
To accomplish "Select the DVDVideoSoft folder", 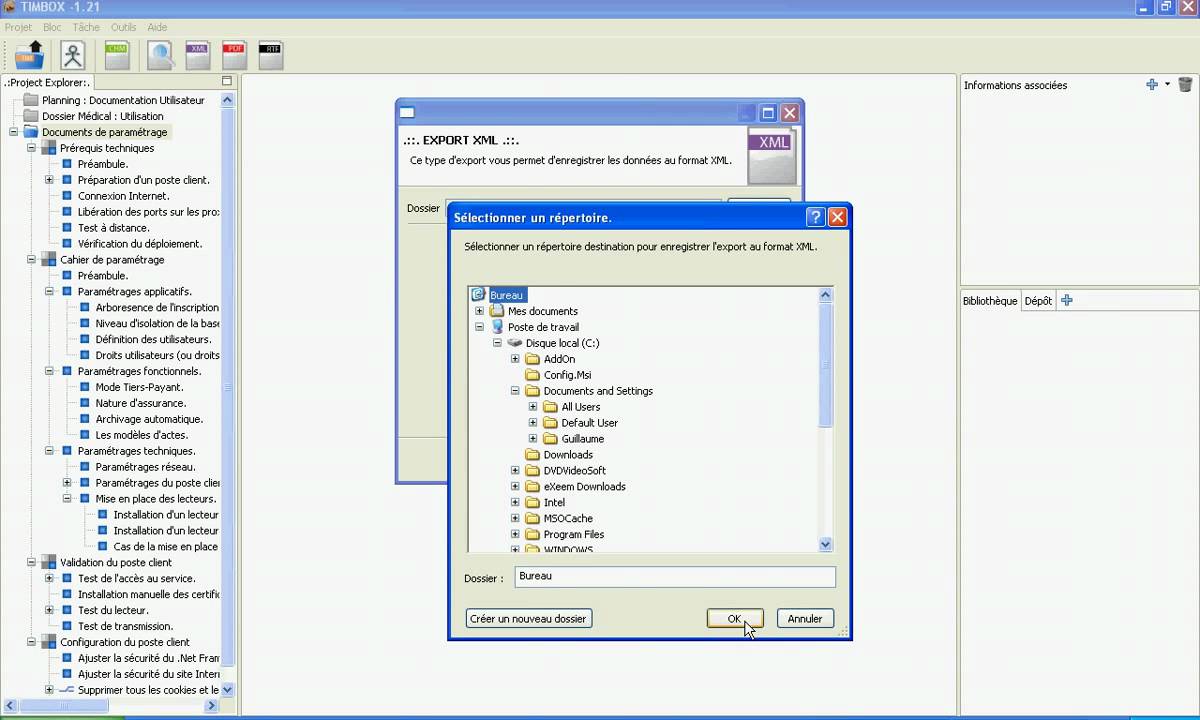I will point(574,471).
